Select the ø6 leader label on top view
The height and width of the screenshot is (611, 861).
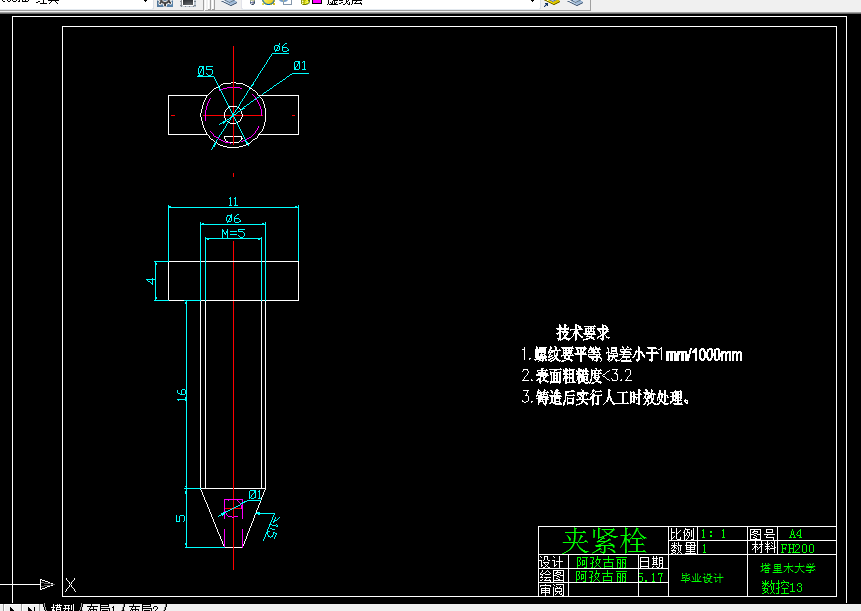click(281, 48)
